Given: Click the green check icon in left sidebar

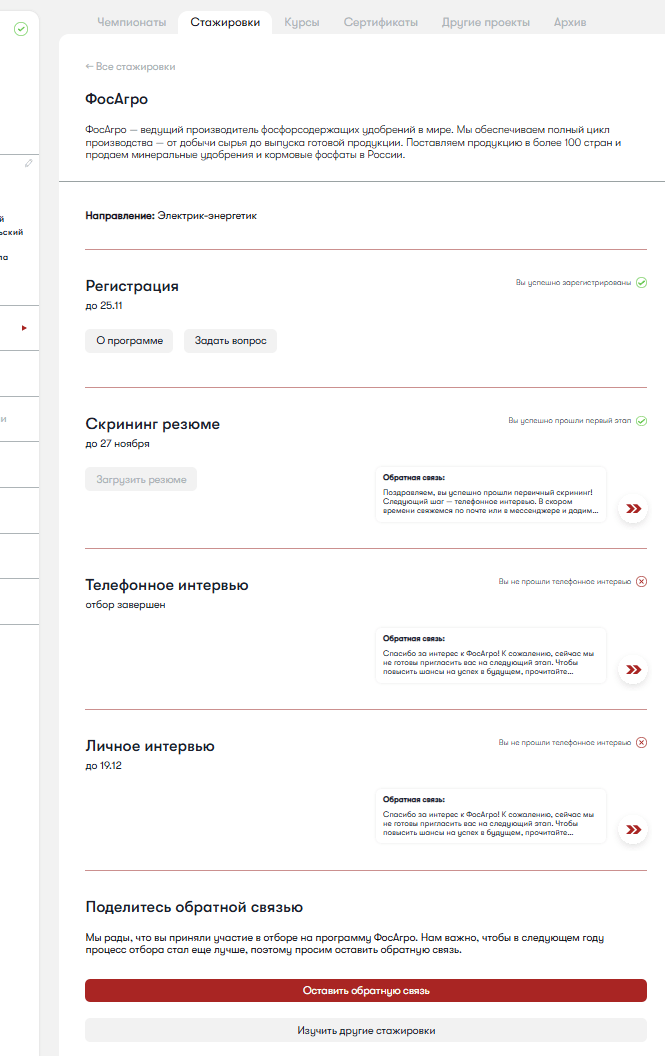Looking at the screenshot, I should pos(21,29).
